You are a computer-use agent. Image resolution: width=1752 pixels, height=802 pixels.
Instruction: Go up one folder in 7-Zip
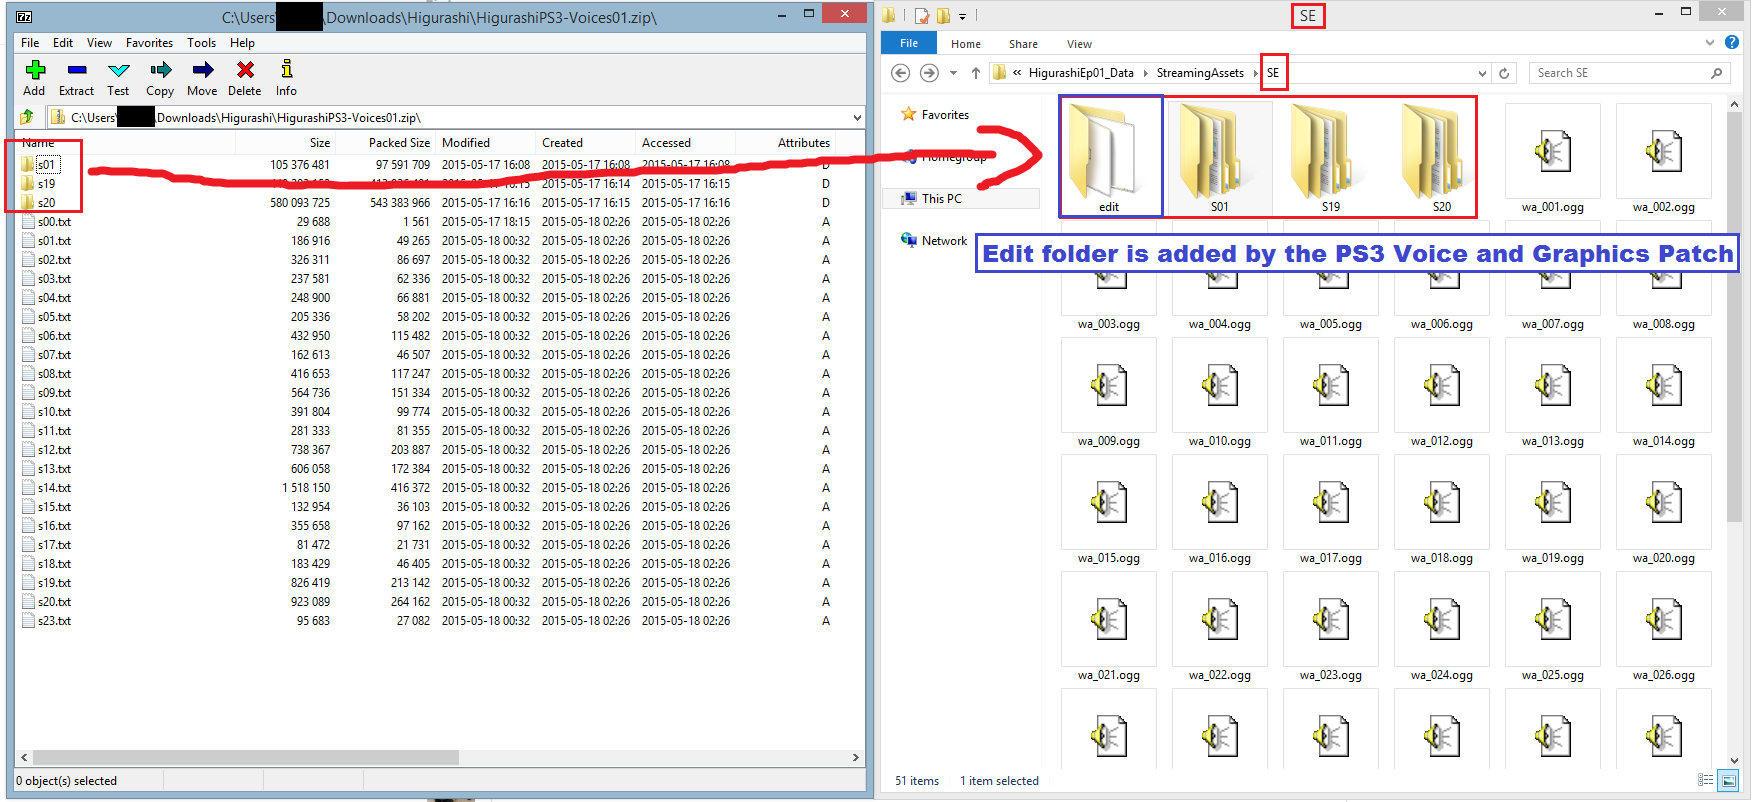(x=28, y=118)
